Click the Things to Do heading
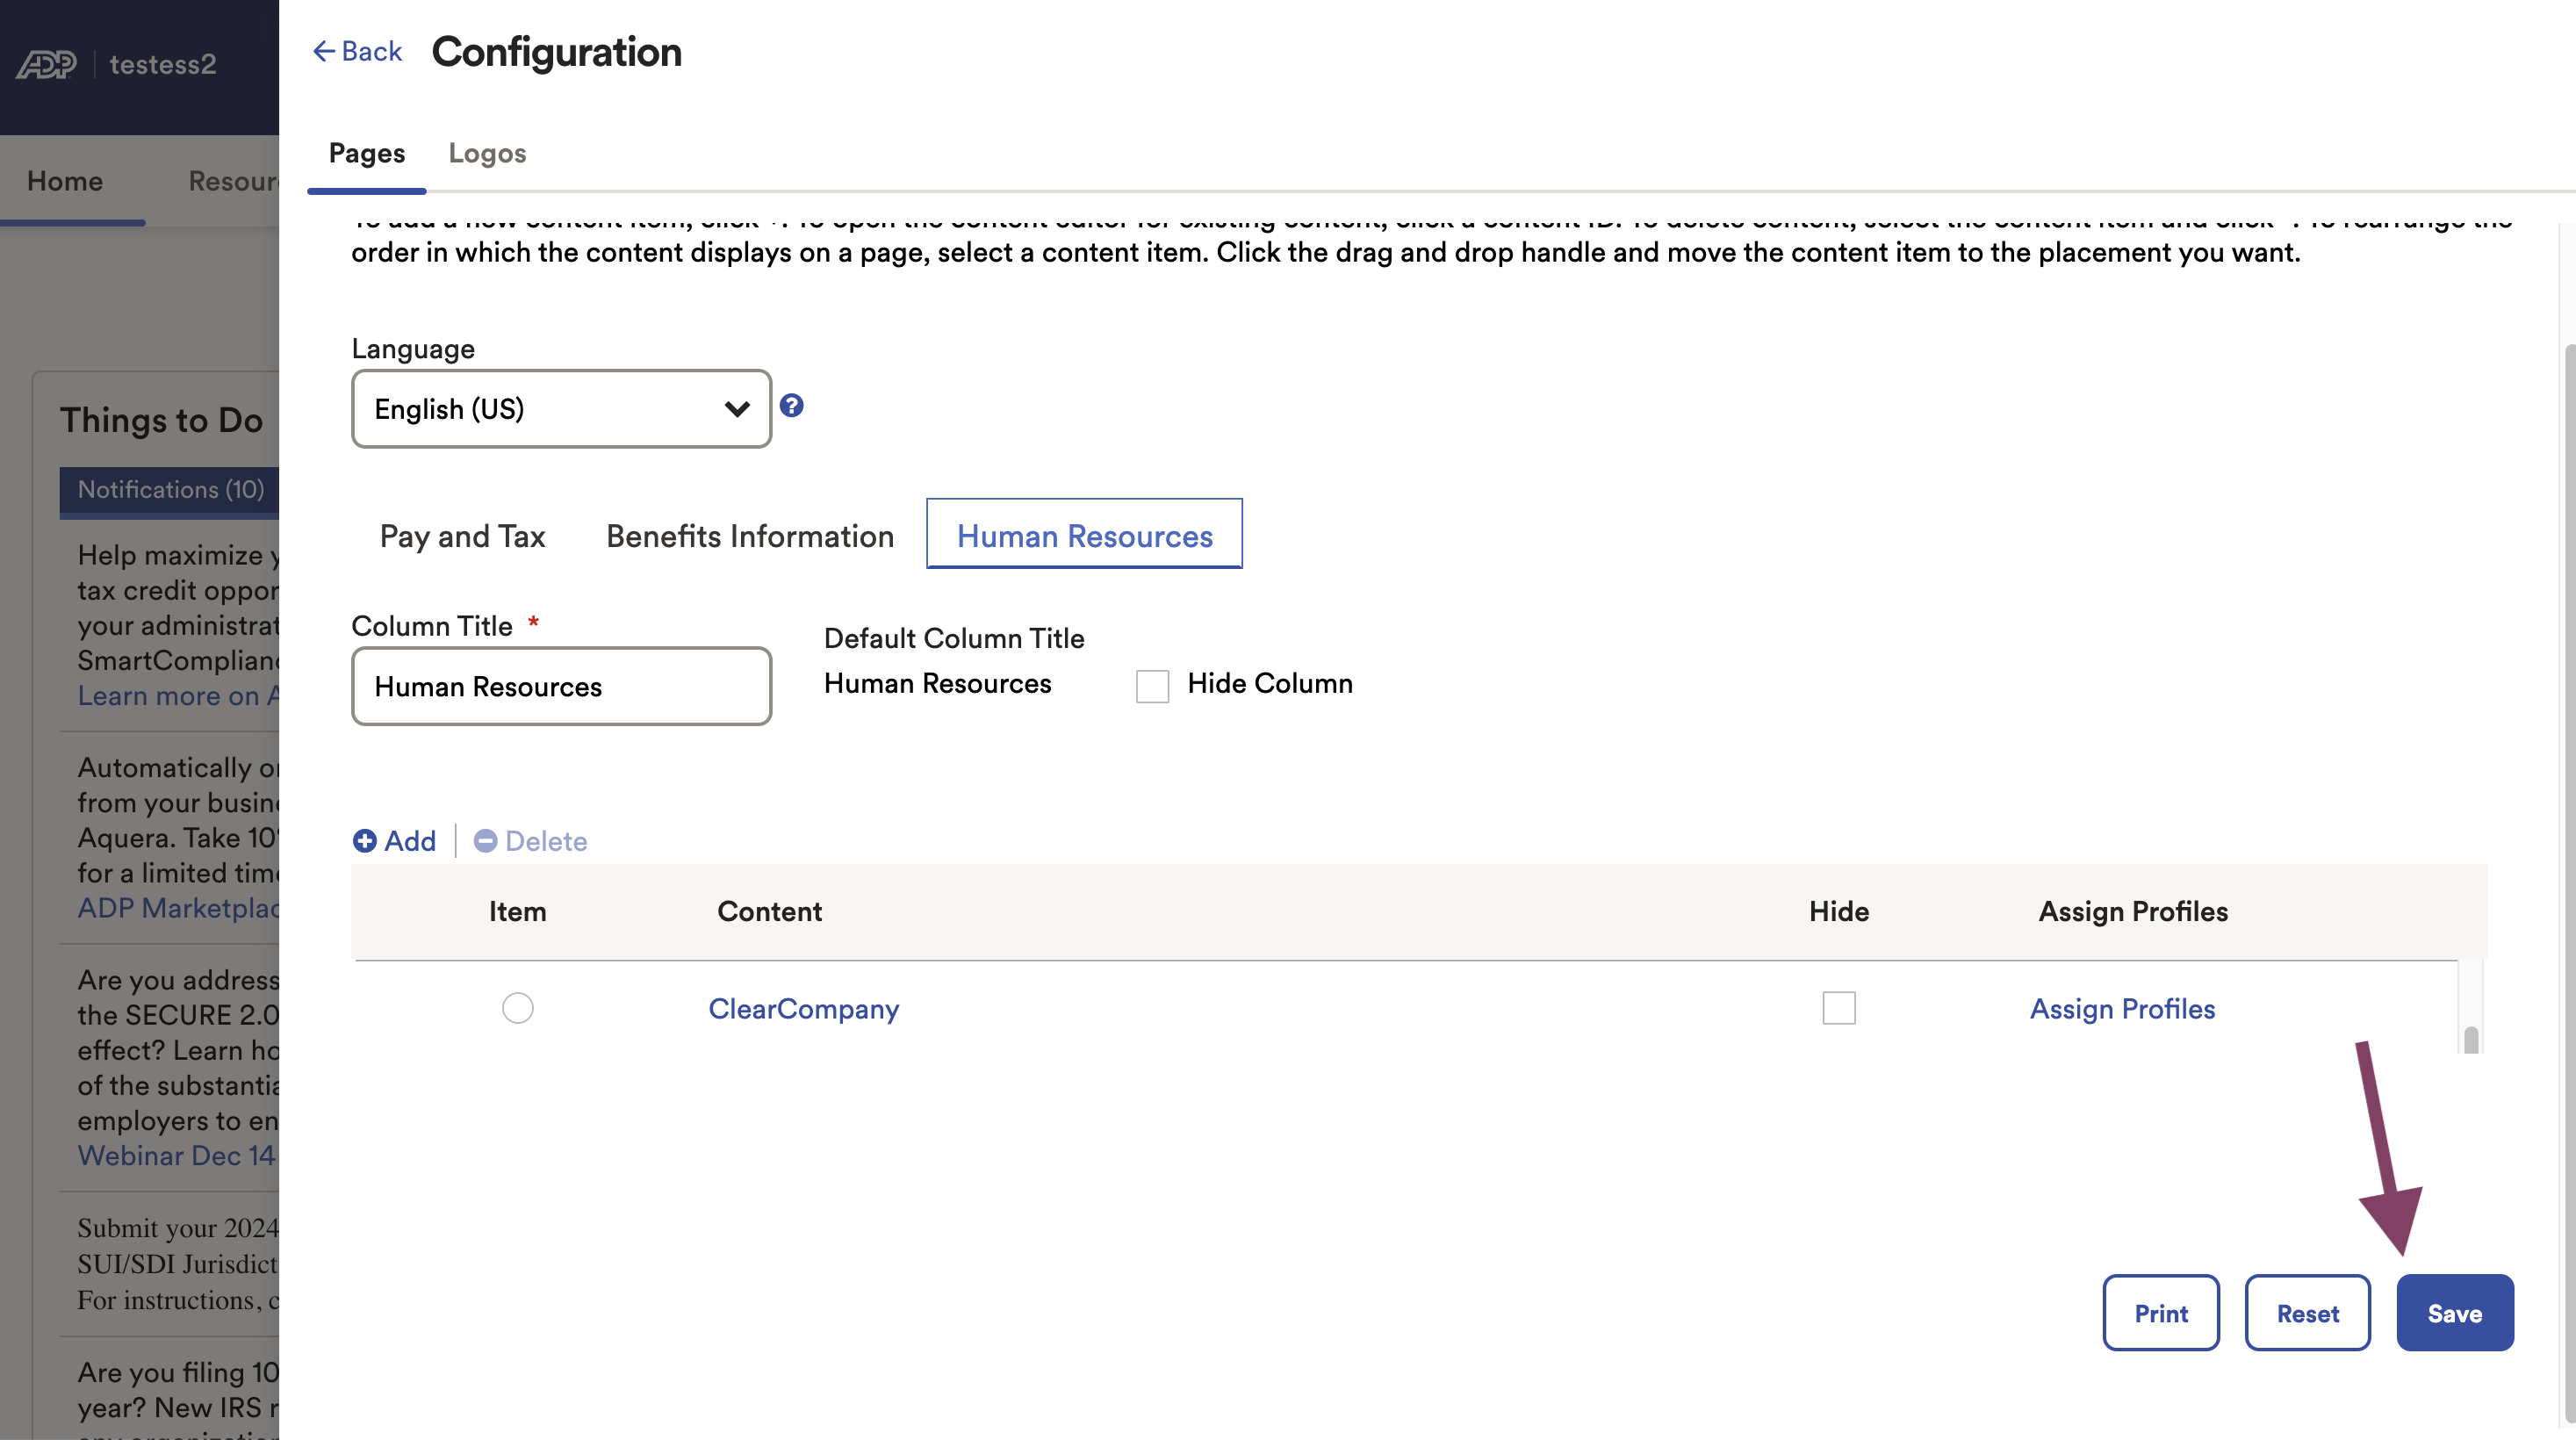 click(161, 420)
